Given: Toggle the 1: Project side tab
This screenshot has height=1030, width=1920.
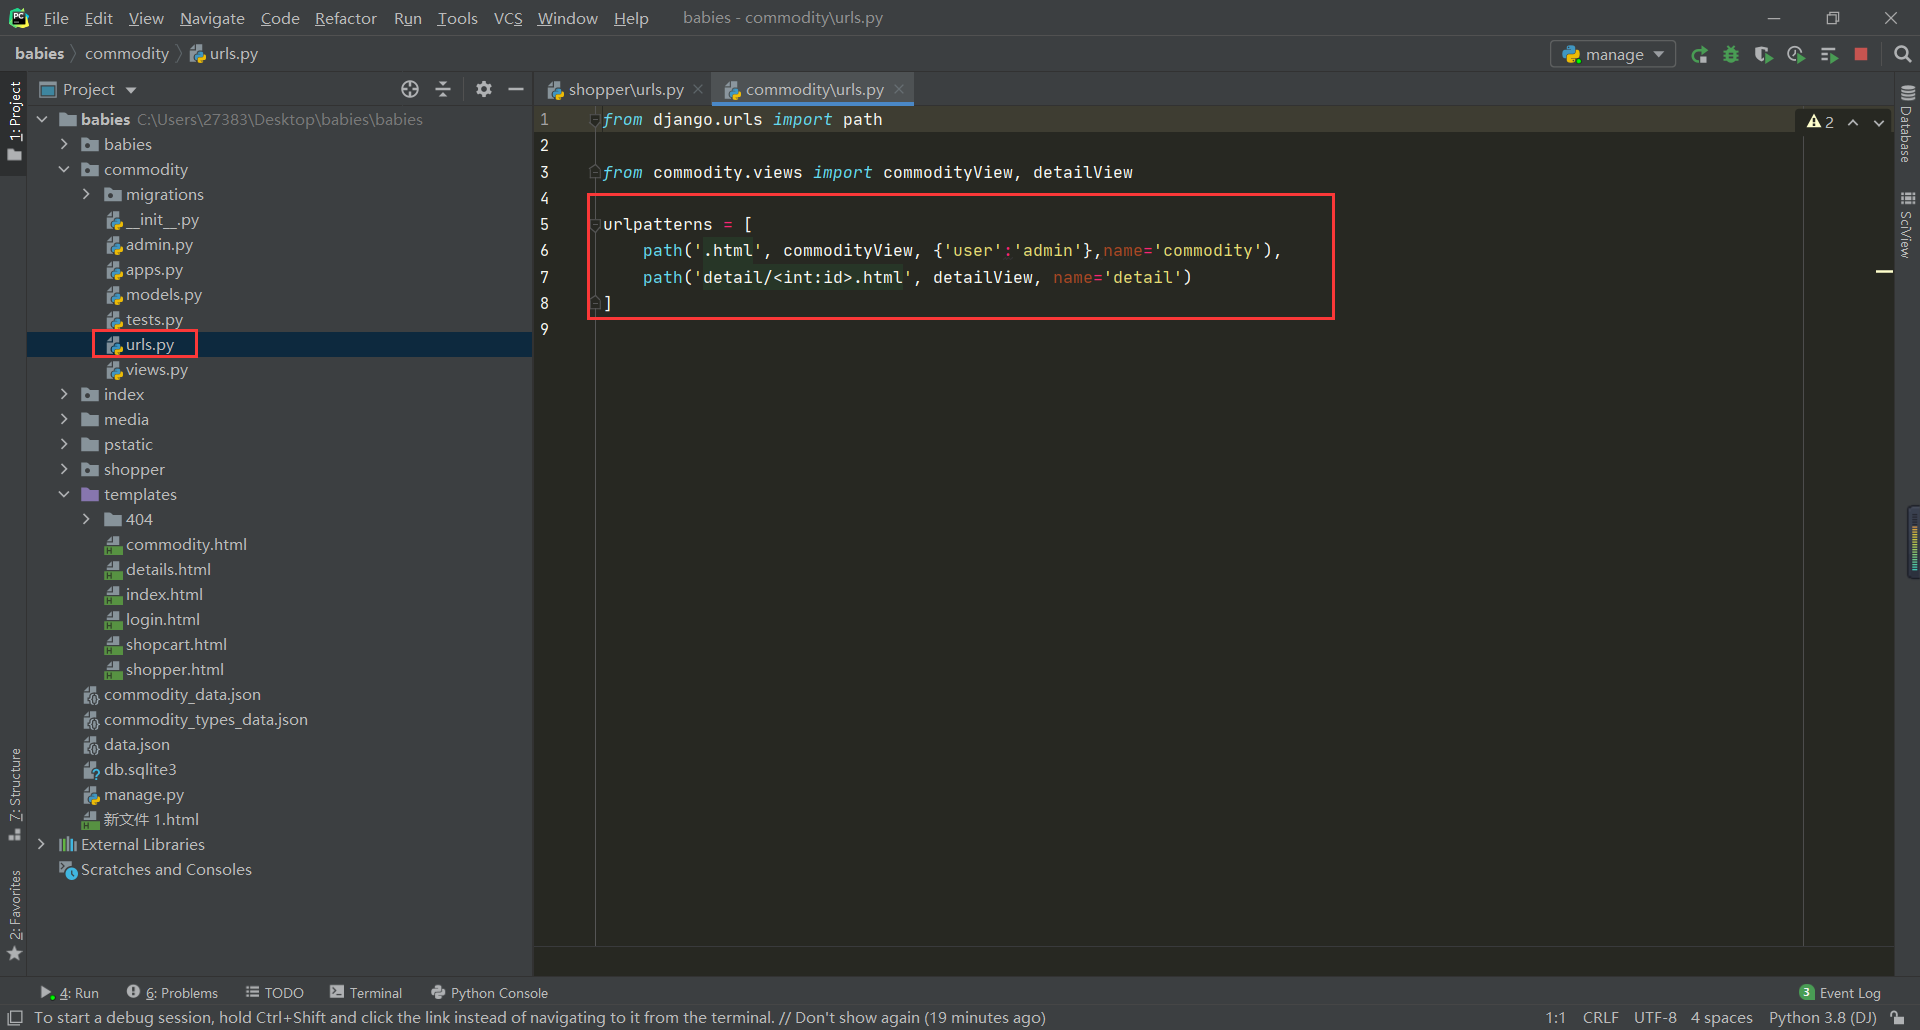Looking at the screenshot, I should pos(14,121).
